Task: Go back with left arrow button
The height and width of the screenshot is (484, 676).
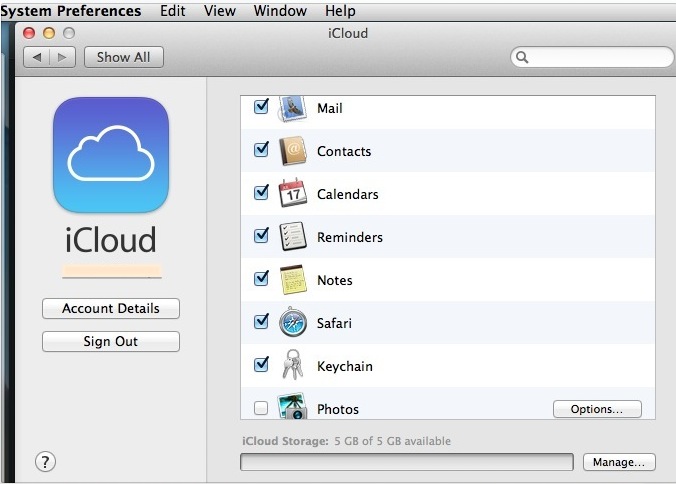Action: [x=37, y=57]
